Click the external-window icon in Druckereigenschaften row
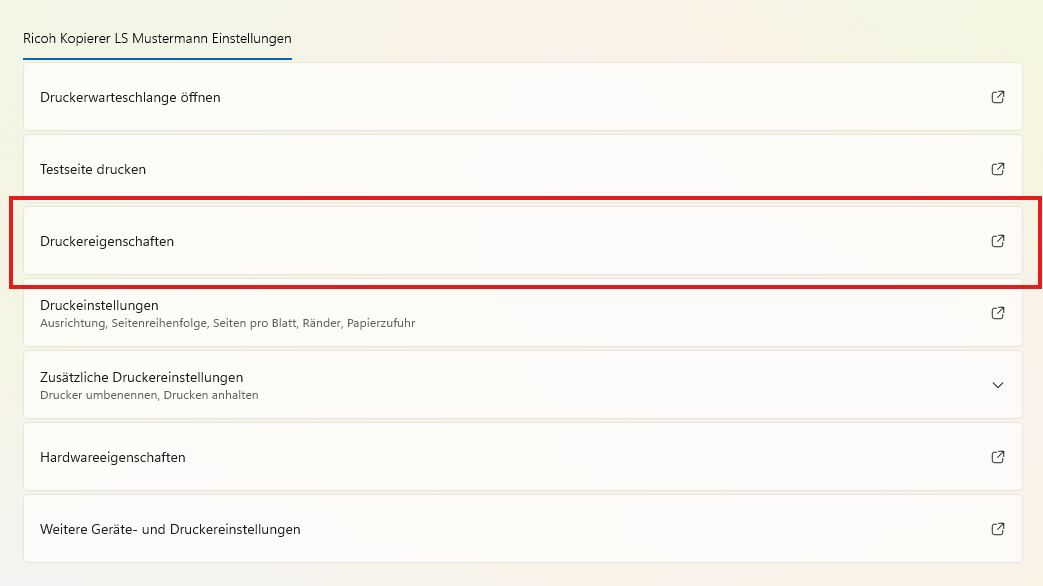Screen dimensions: 1043x586 pos(997,241)
